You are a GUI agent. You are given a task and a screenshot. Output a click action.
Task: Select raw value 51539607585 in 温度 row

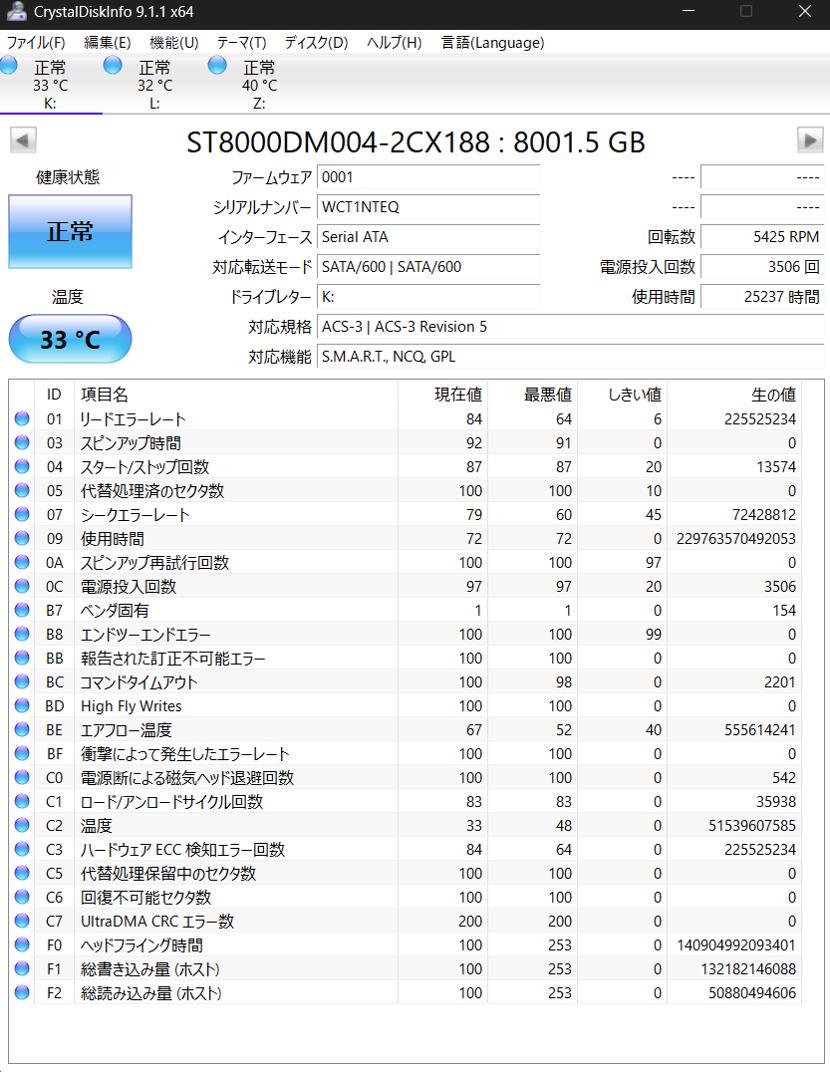click(752, 826)
